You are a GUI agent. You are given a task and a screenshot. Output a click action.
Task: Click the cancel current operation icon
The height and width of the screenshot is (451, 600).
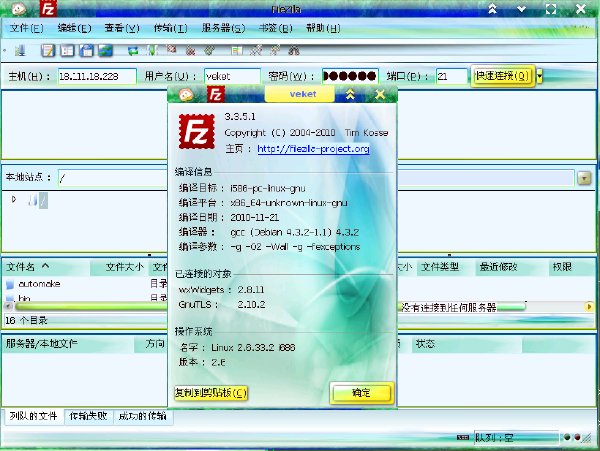[x=171, y=49]
